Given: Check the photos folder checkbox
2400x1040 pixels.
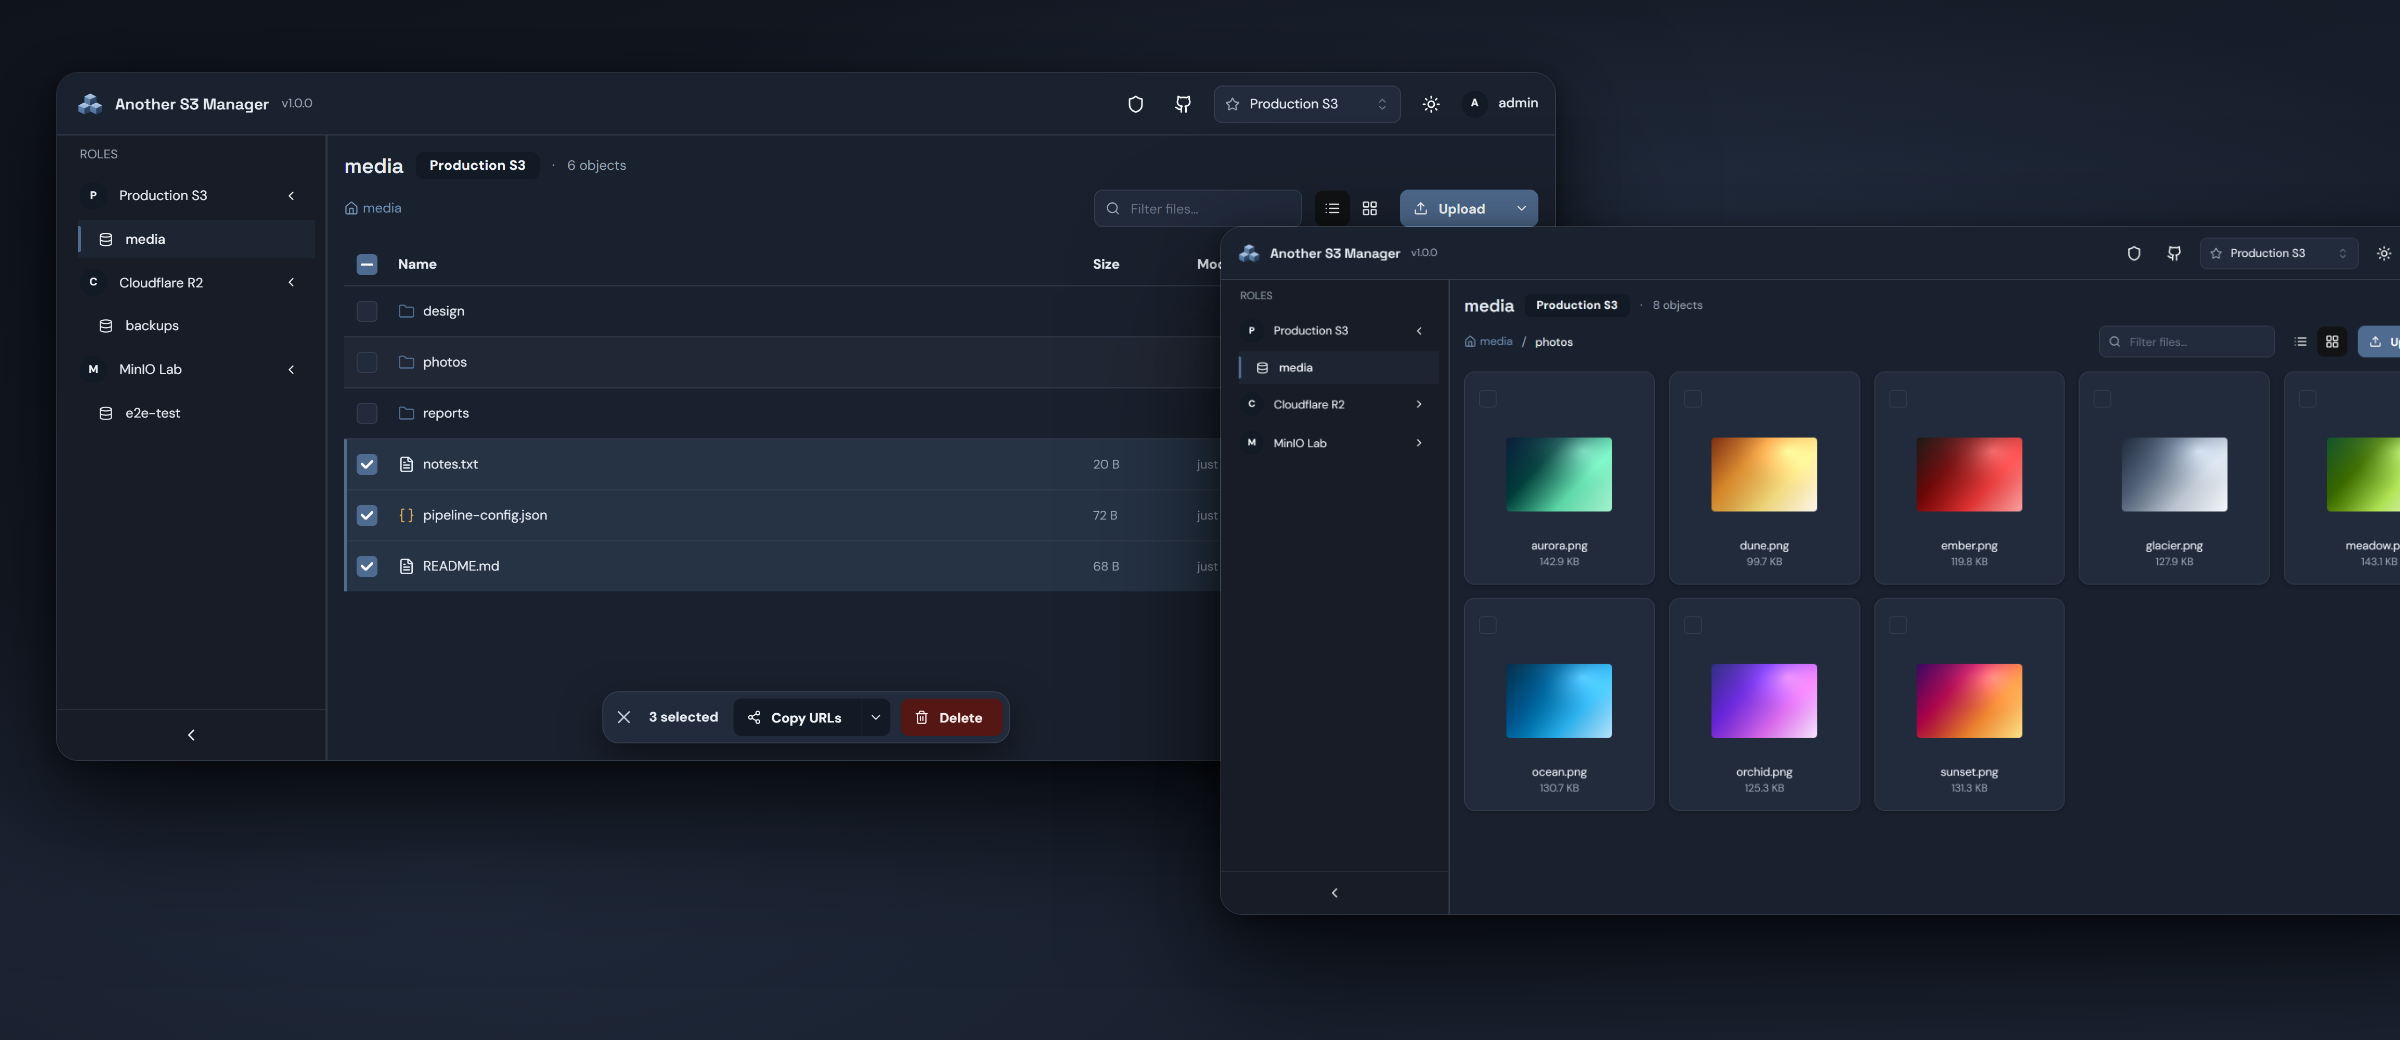Looking at the screenshot, I should (367, 362).
